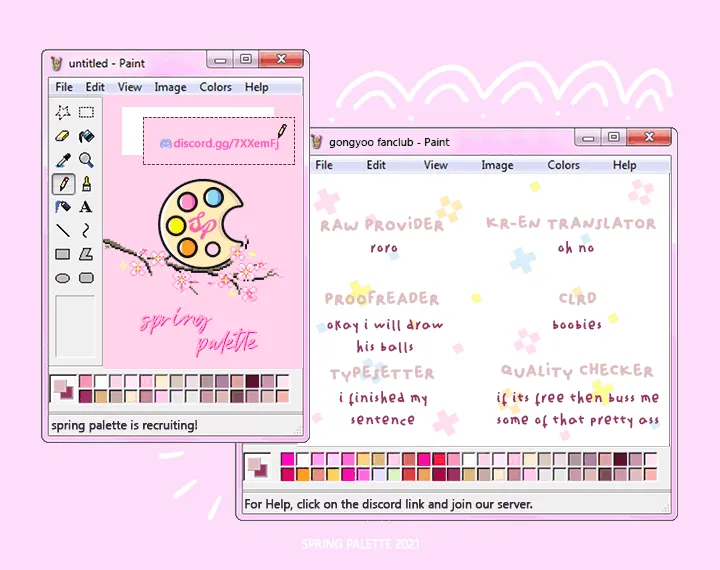
Task: Open Colors menu in gongyoo fanclub window
Action: pyautogui.click(x=563, y=165)
